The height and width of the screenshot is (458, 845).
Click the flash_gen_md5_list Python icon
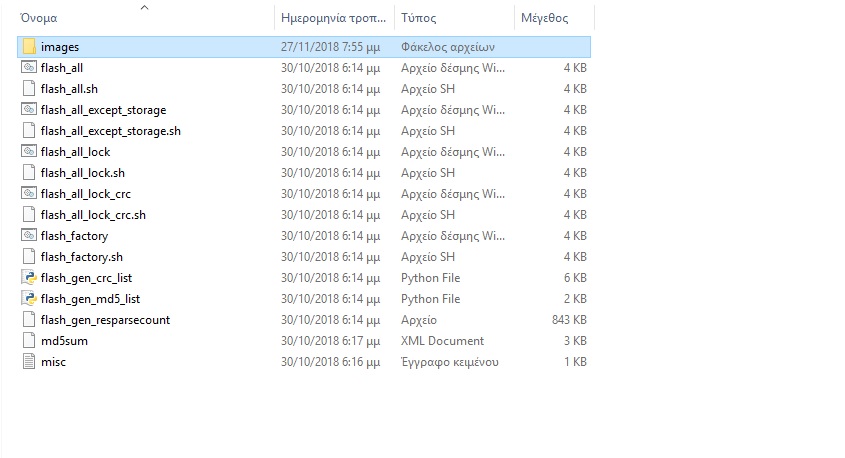29,299
